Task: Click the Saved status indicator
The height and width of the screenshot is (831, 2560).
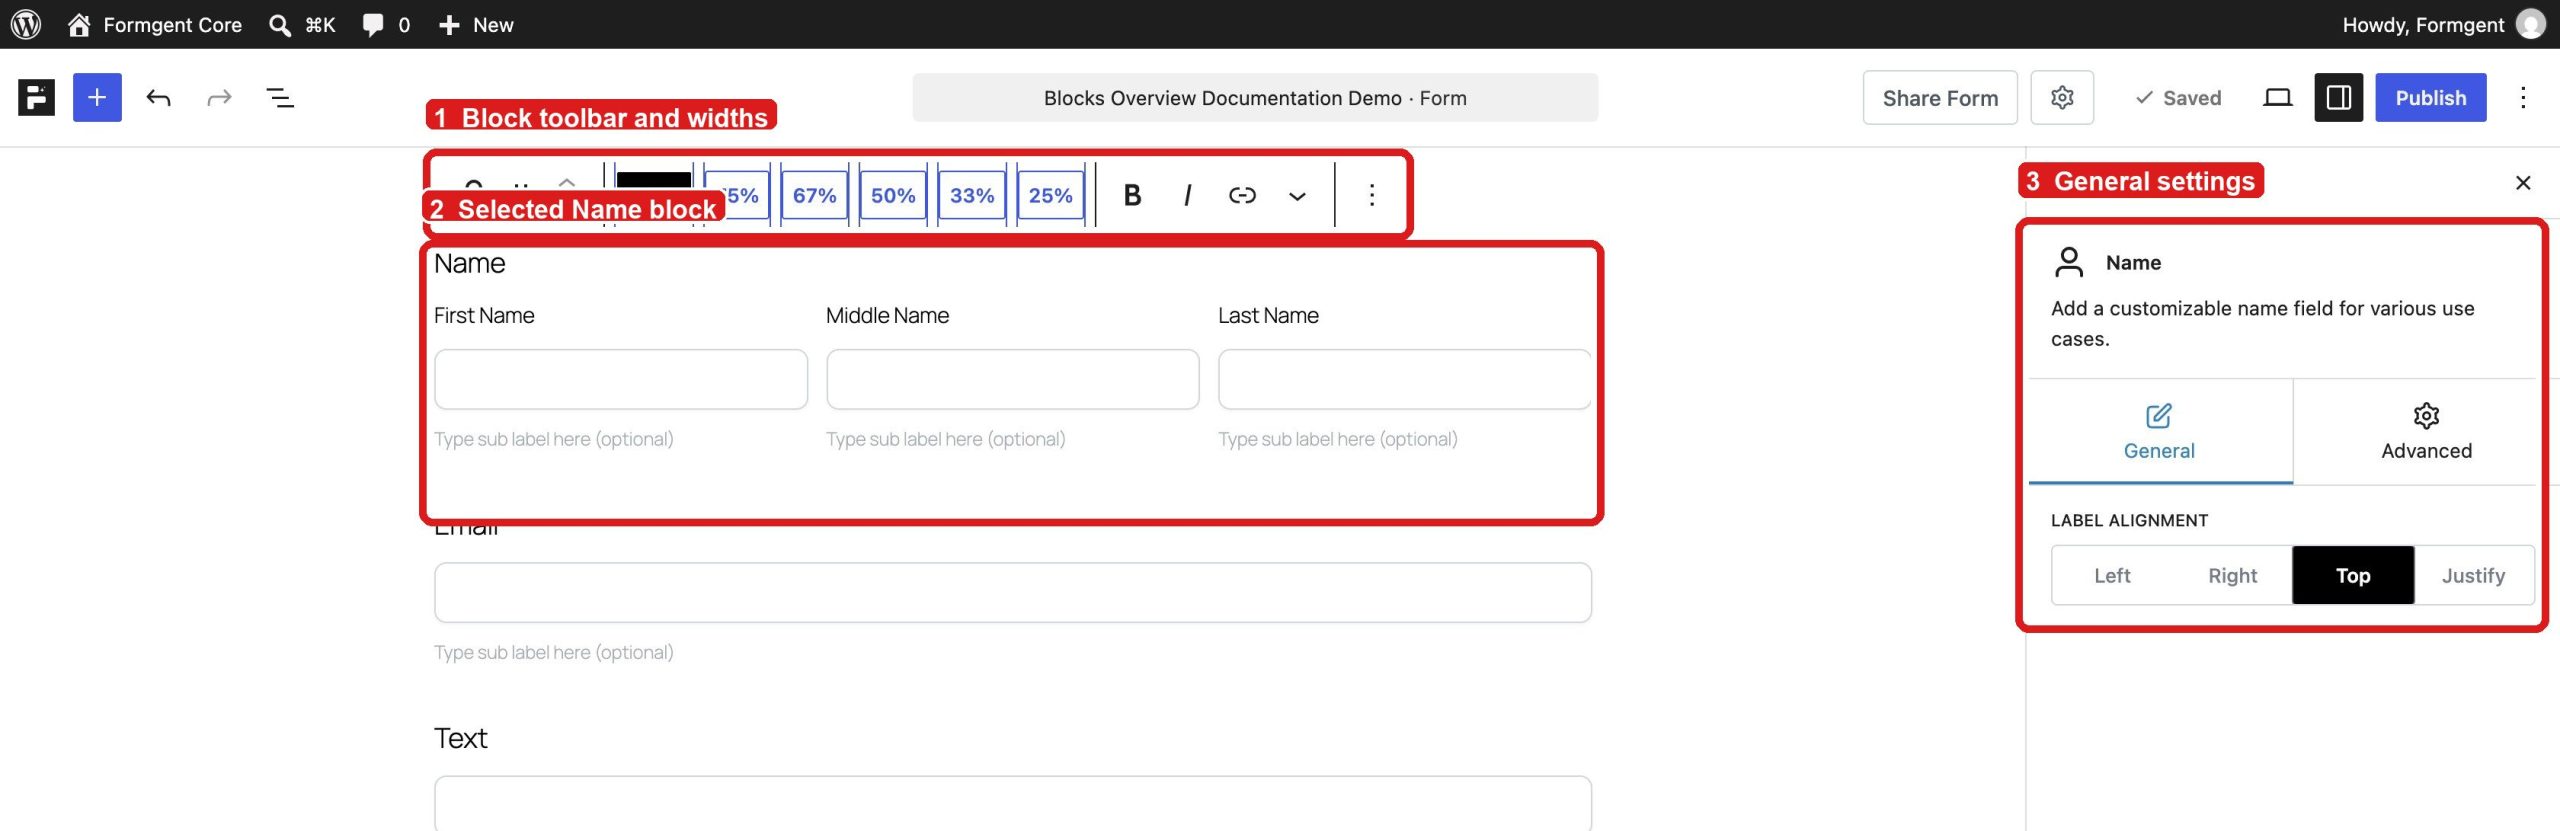Action: [2178, 97]
